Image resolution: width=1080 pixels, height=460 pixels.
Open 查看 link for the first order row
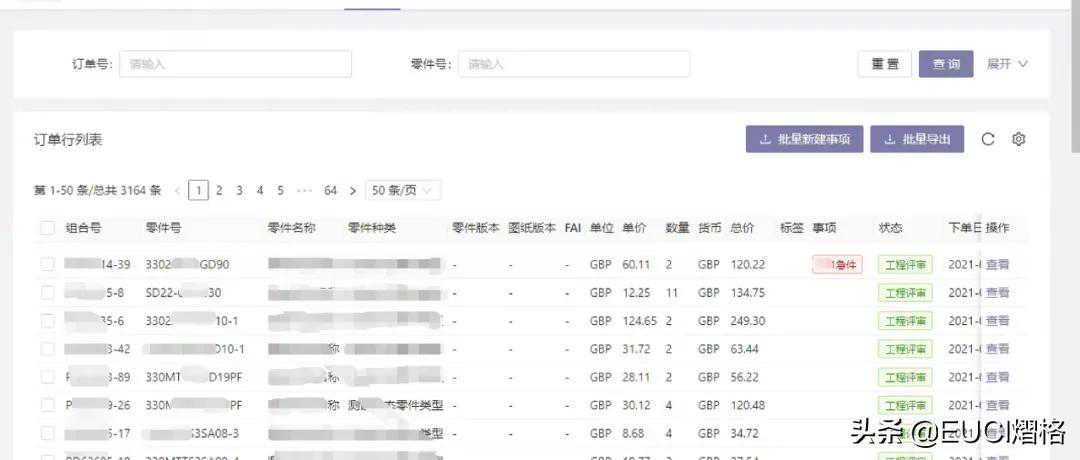(997, 265)
